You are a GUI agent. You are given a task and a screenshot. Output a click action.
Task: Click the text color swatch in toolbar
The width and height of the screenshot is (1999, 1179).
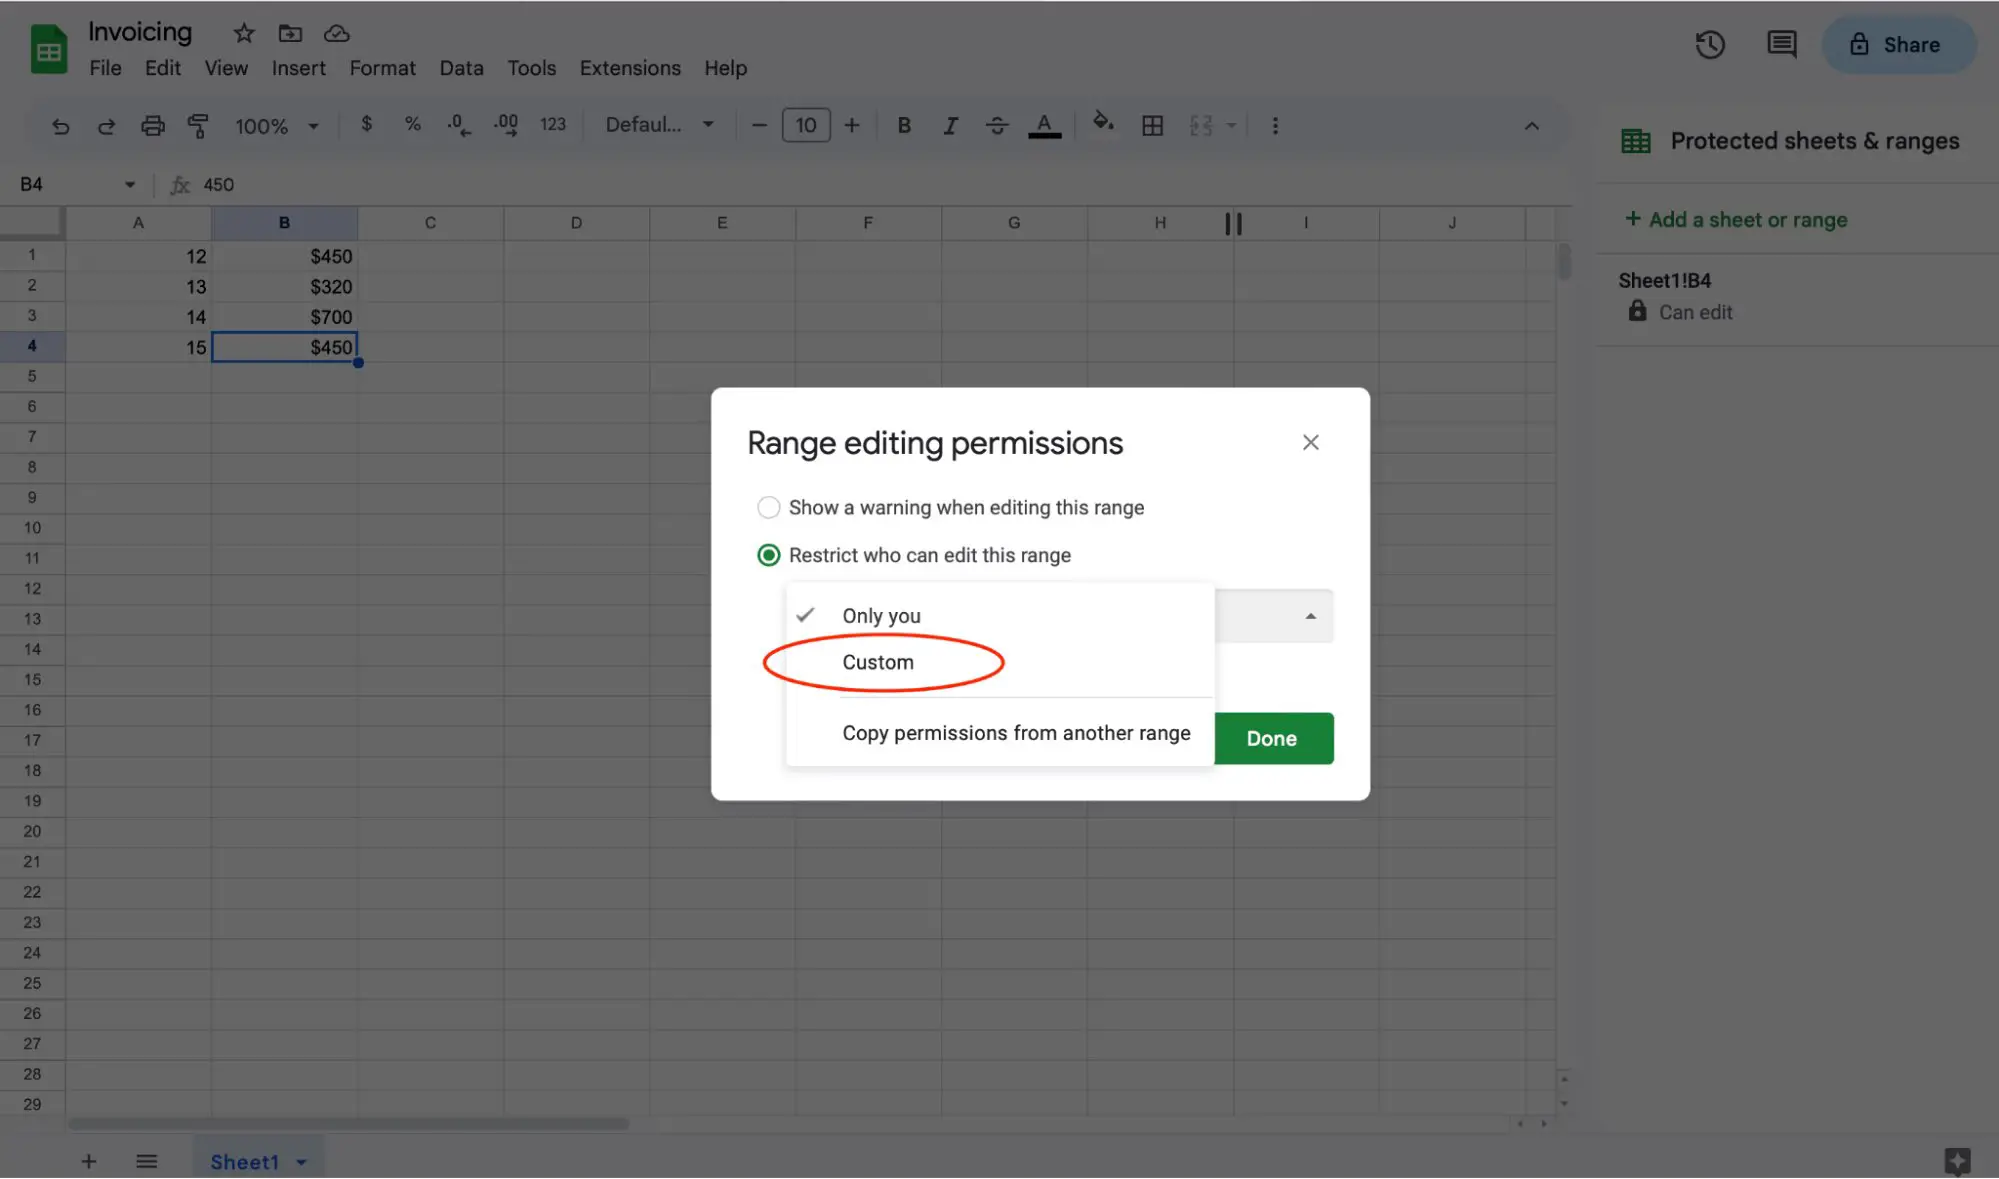[x=1045, y=126]
